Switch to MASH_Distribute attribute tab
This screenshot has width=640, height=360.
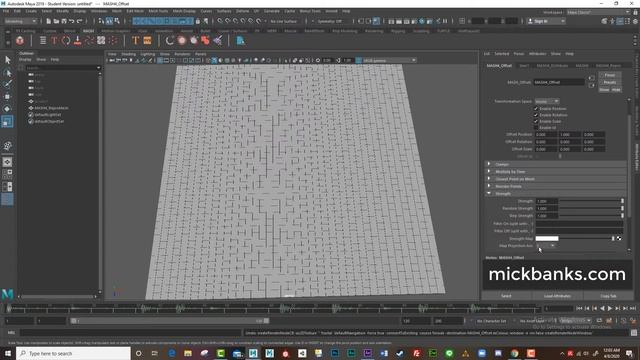pyautogui.click(x=552, y=65)
